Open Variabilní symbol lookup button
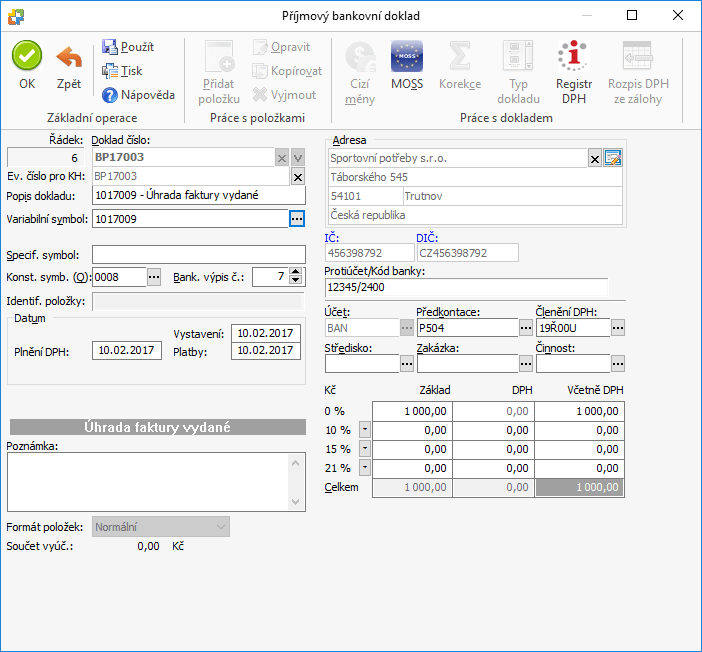This screenshot has height=652, width=702. [x=296, y=219]
